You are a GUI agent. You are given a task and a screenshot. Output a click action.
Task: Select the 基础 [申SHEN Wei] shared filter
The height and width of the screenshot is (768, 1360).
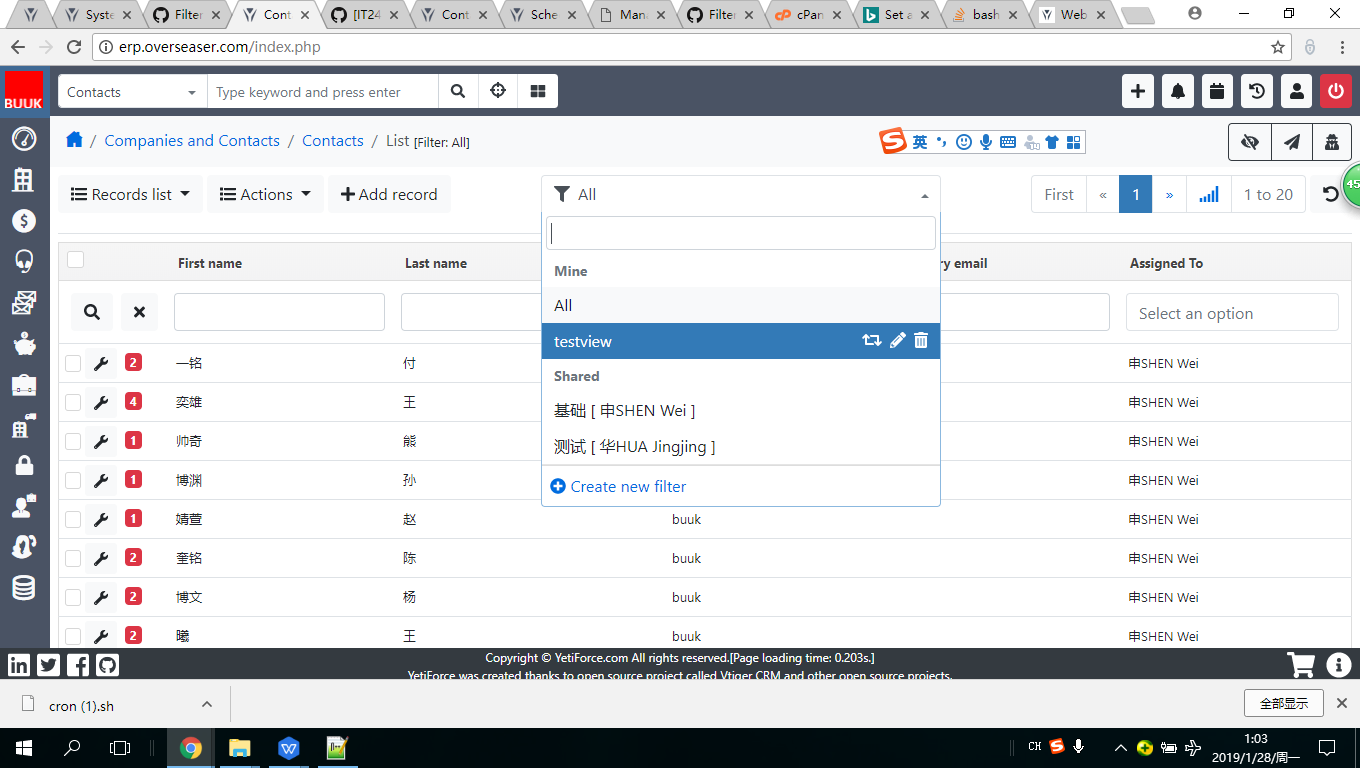click(x=741, y=410)
